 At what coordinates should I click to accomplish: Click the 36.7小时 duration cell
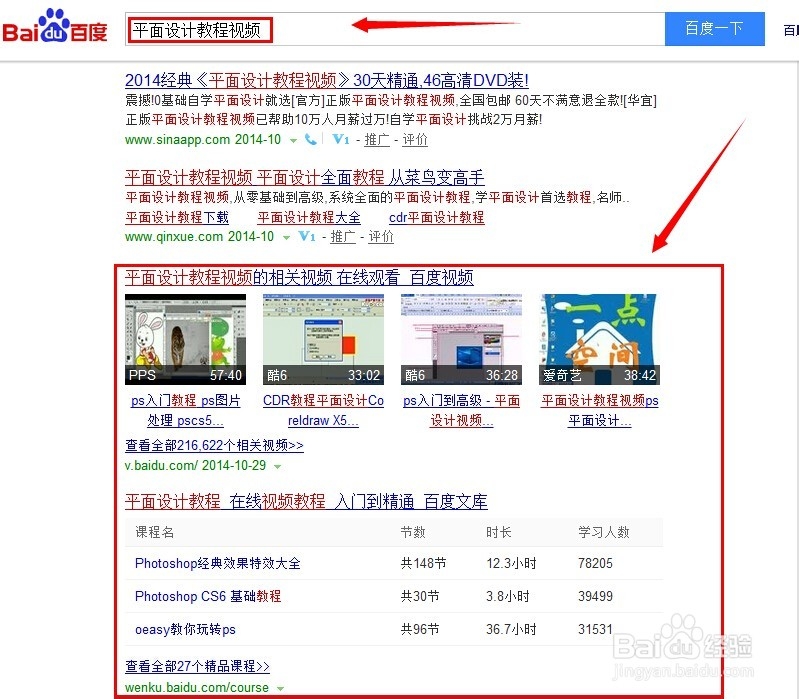pyautogui.click(x=511, y=629)
